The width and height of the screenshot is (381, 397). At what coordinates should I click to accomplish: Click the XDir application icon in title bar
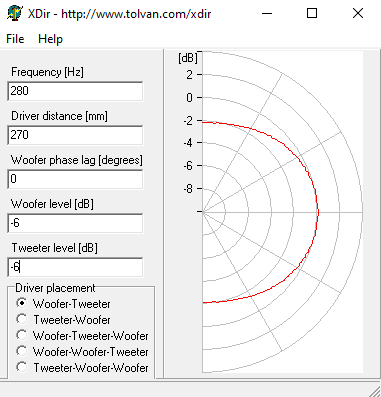click(15, 14)
